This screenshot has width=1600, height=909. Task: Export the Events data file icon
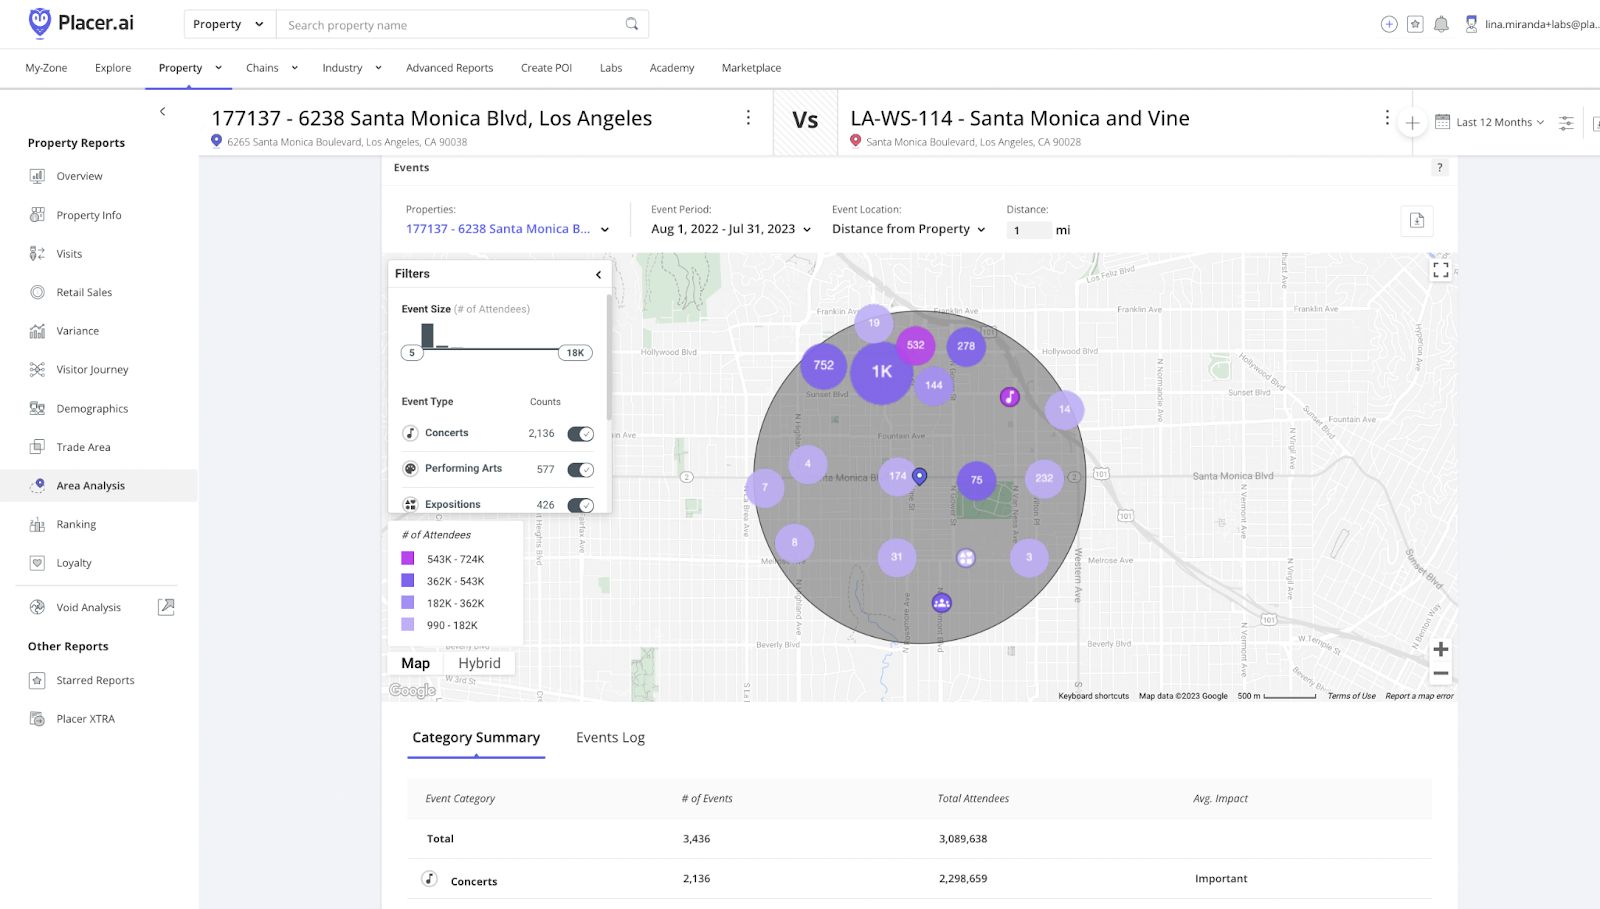[x=1417, y=221]
